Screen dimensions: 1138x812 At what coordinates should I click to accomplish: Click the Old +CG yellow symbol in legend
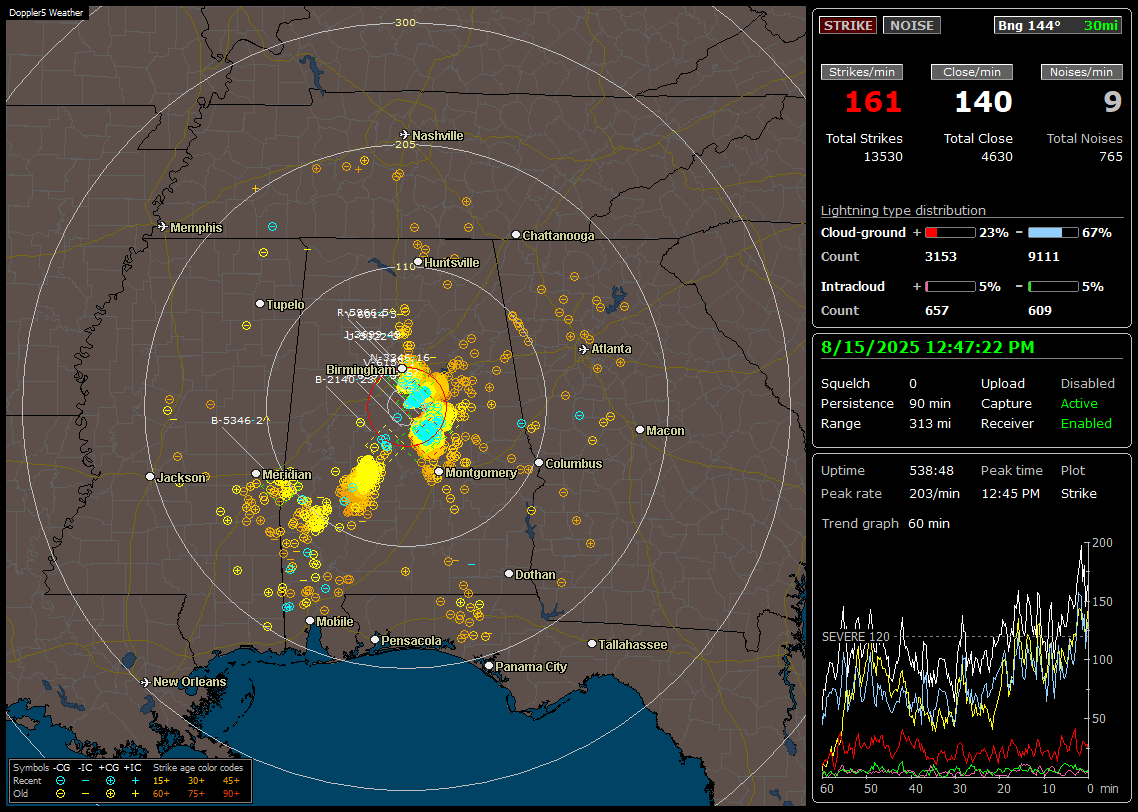coord(110,794)
